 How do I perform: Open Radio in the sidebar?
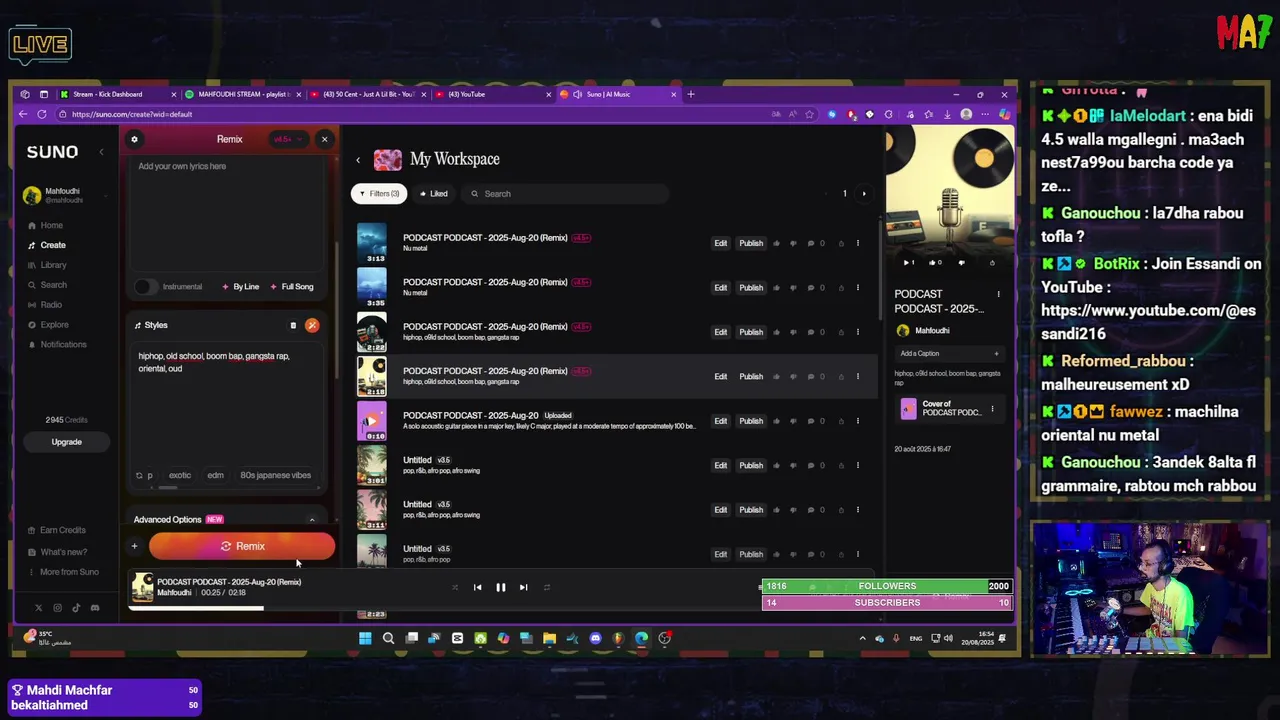click(x=45, y=305)
